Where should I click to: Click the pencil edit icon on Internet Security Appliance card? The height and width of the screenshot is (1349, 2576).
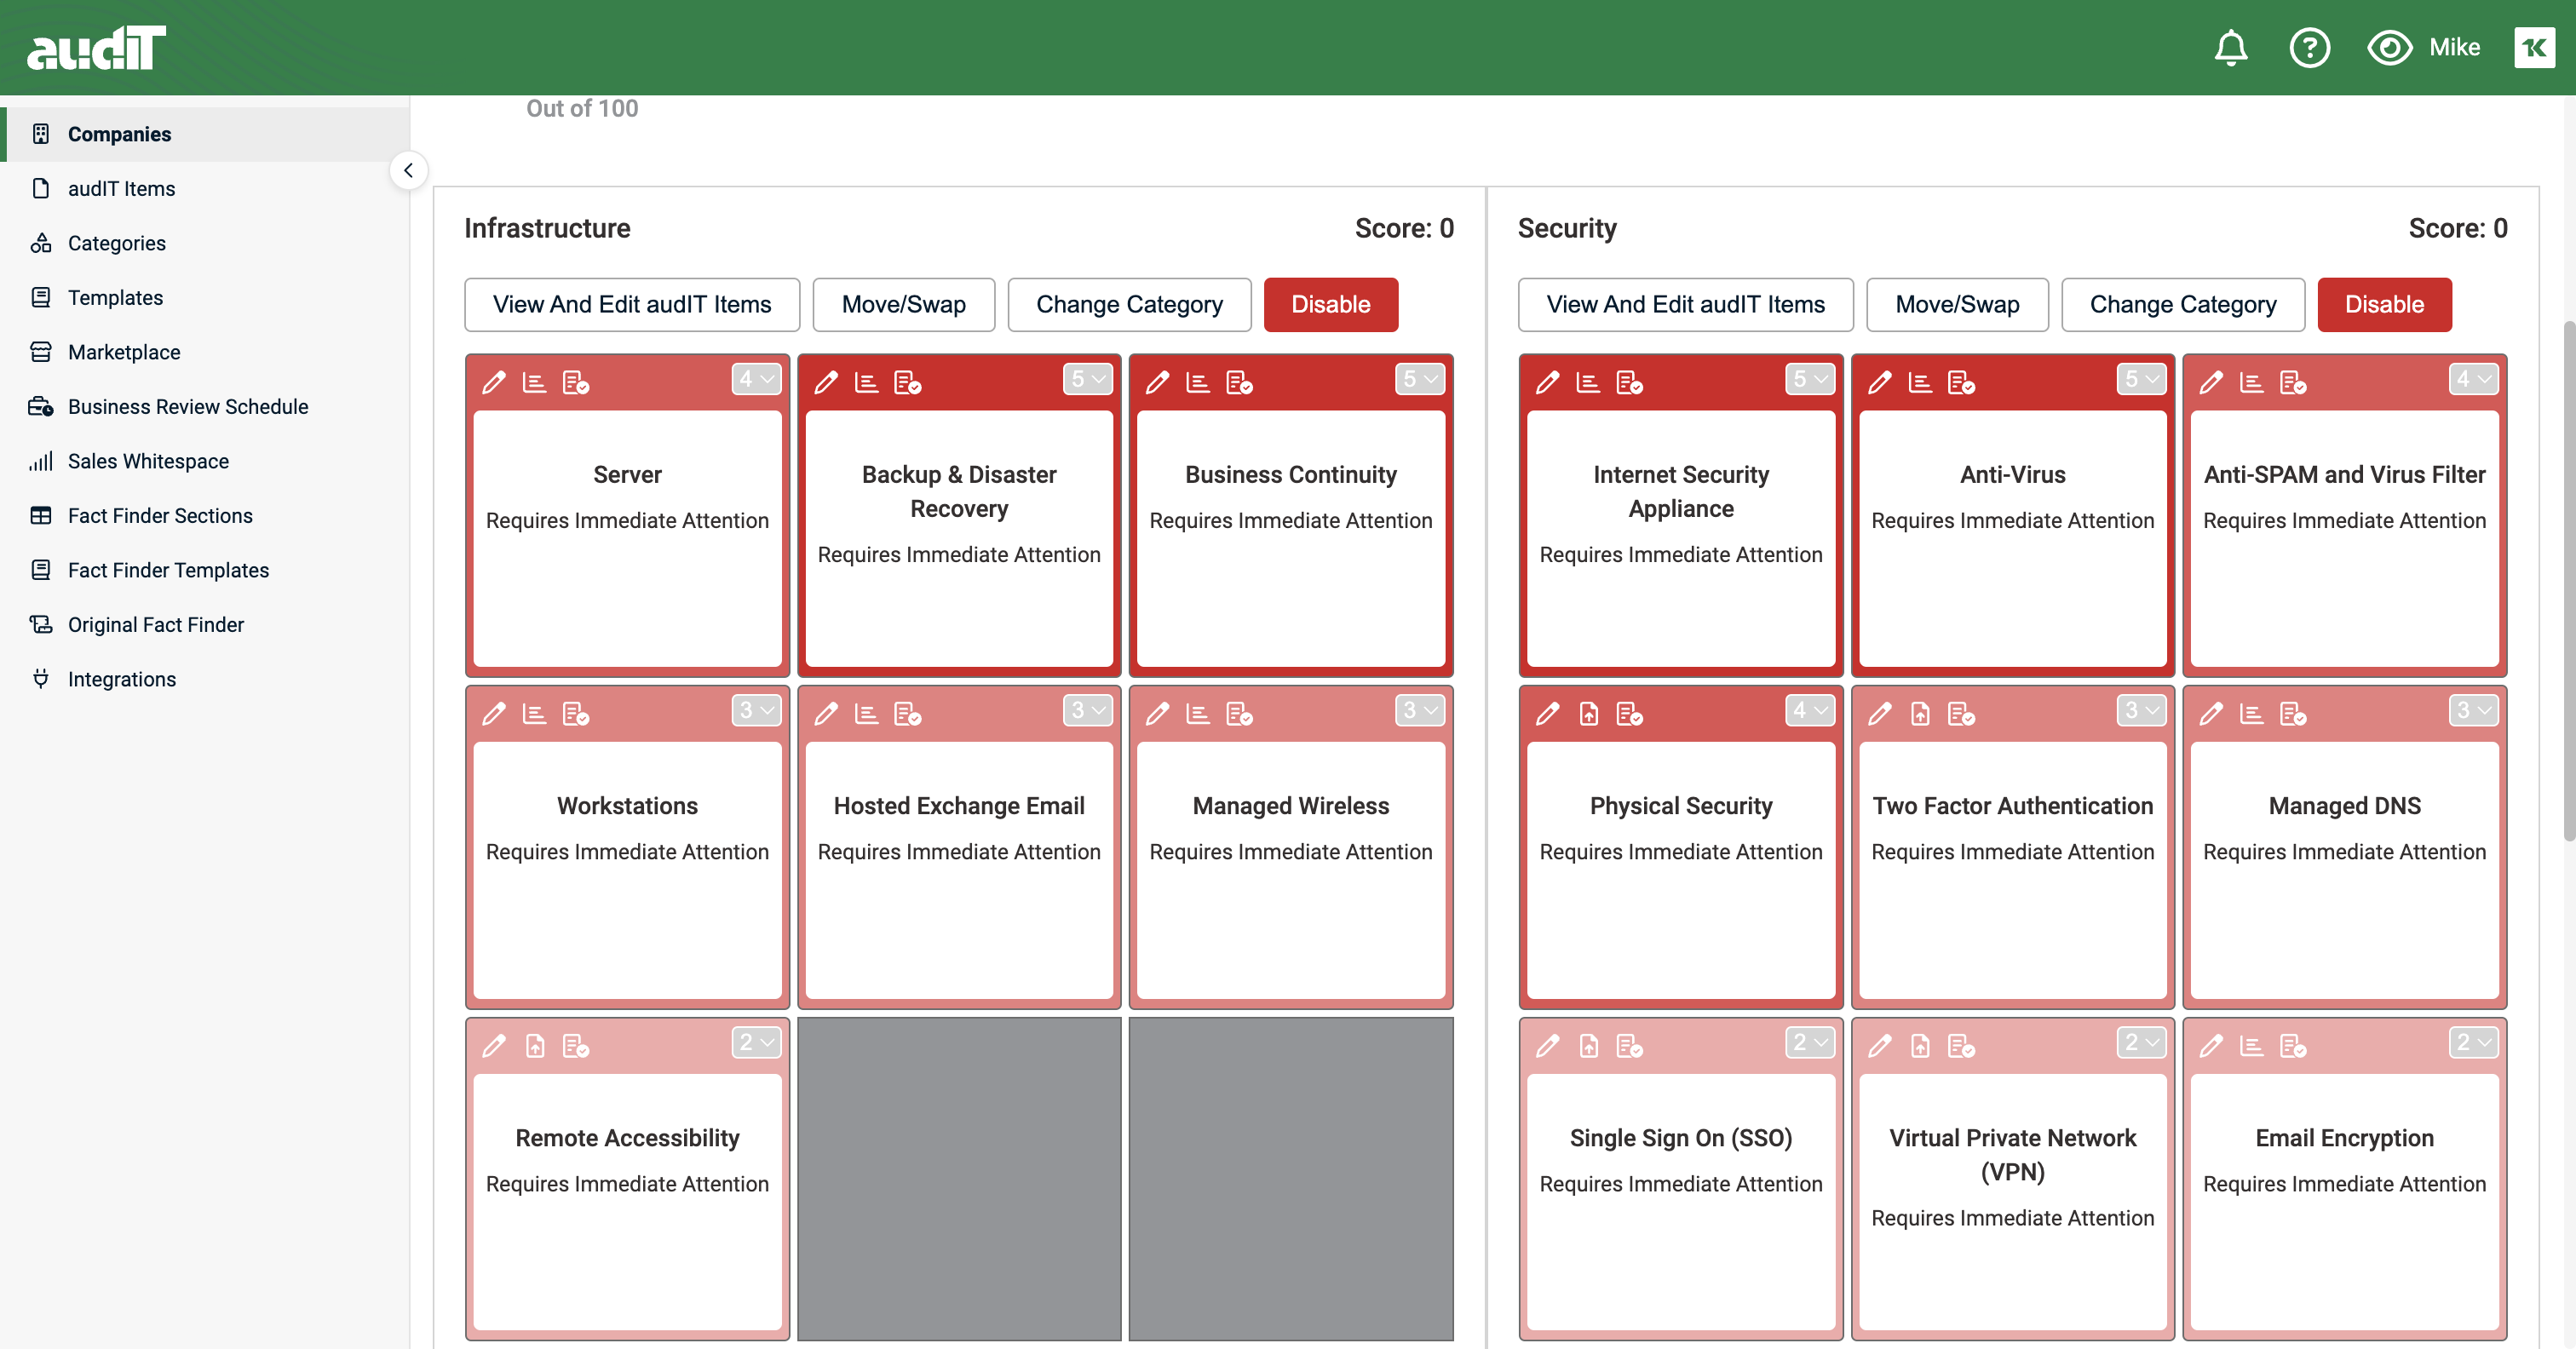(1547, 382)
